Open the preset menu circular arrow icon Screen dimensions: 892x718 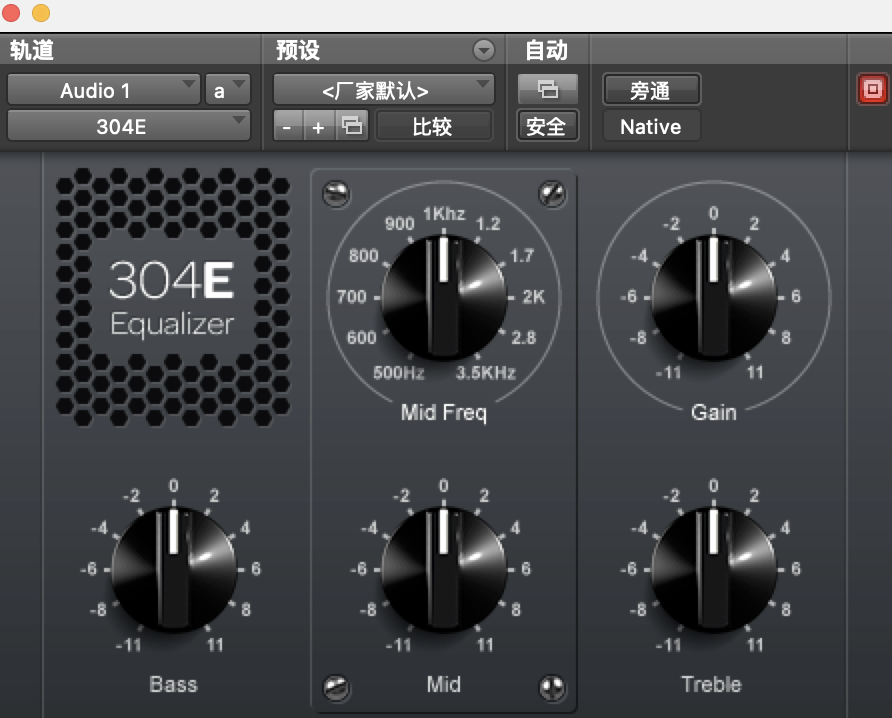pyautogui.click(x=484, y=50)
